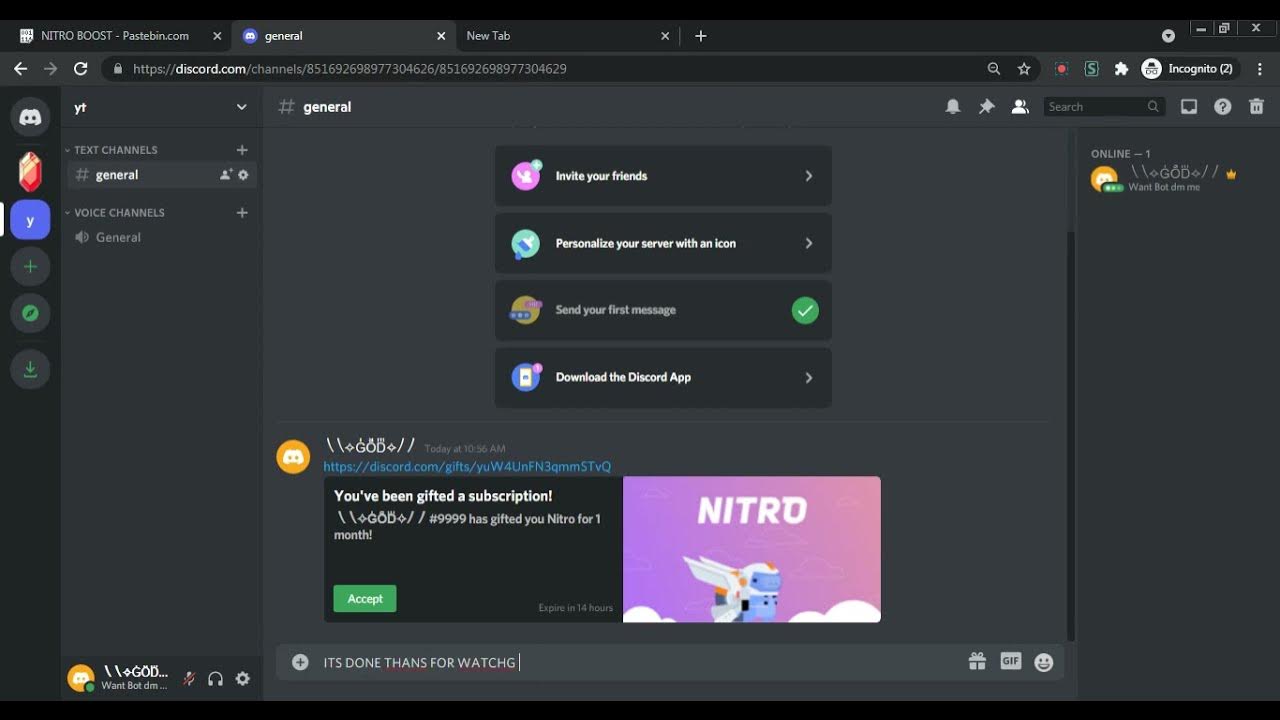Open Chrome three-dot menu
This screenshot has width=1280, height=720.
[x=1260, y=69]
